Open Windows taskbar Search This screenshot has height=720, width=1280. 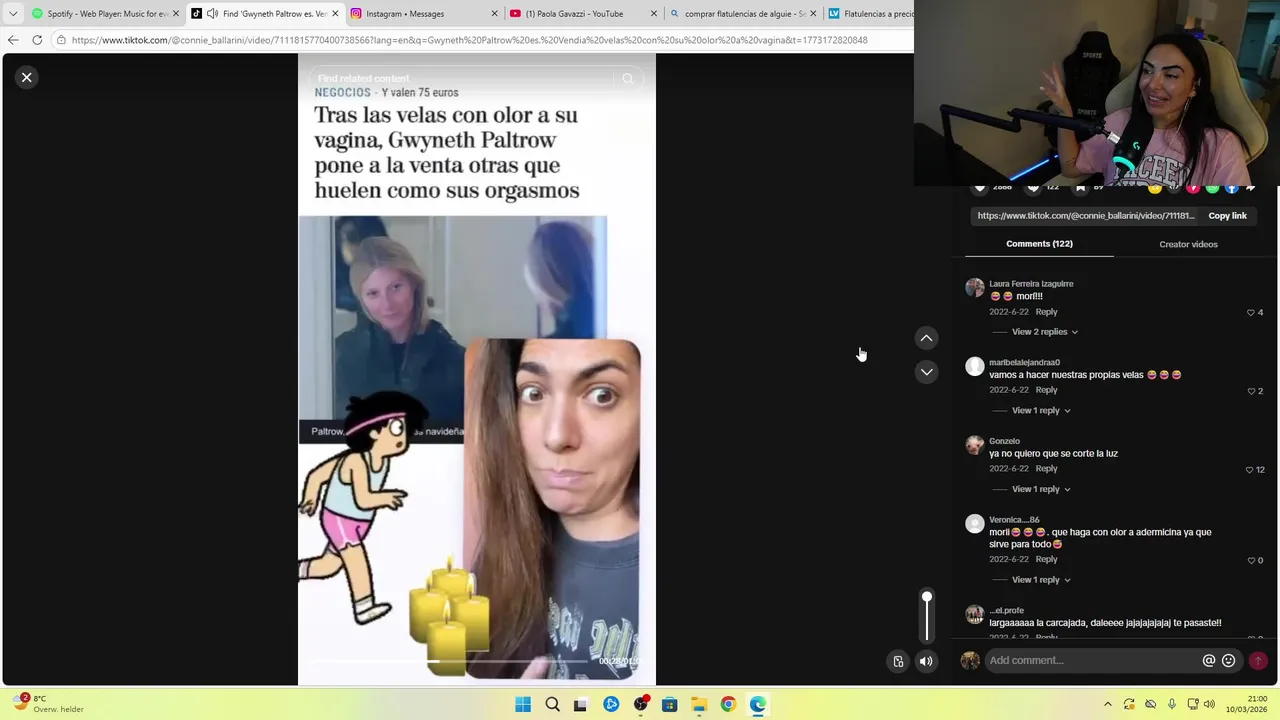click(x=552, y=704)
